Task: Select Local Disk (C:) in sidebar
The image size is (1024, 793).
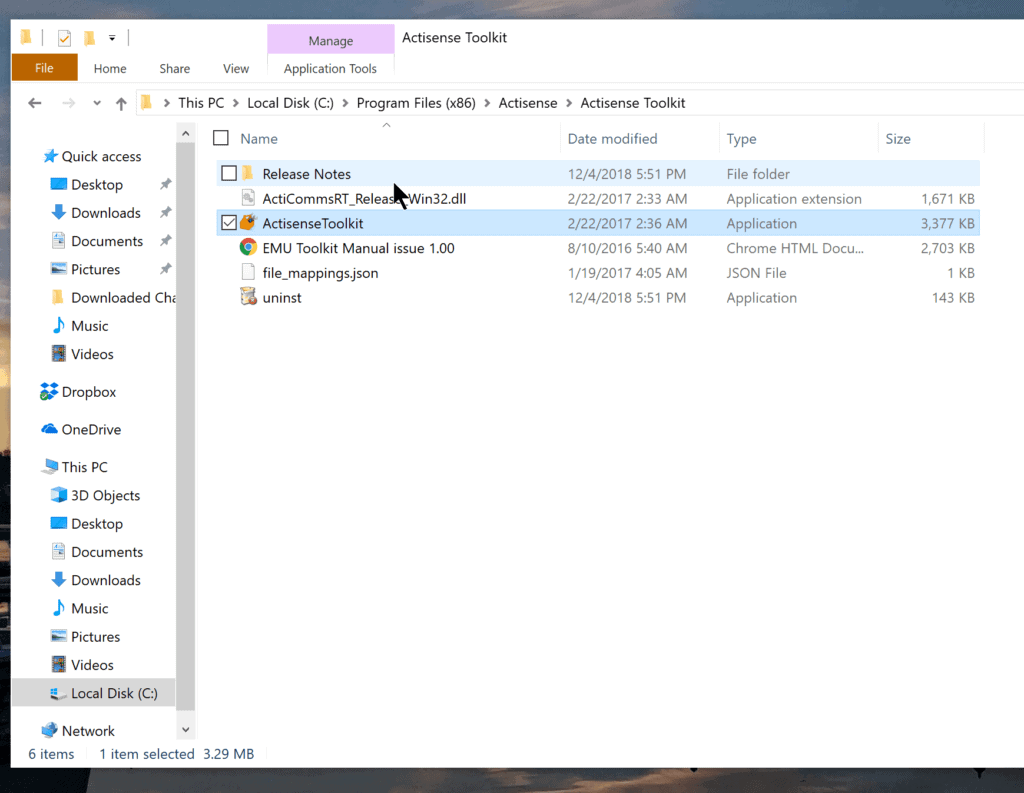Action: pos(114,693)
